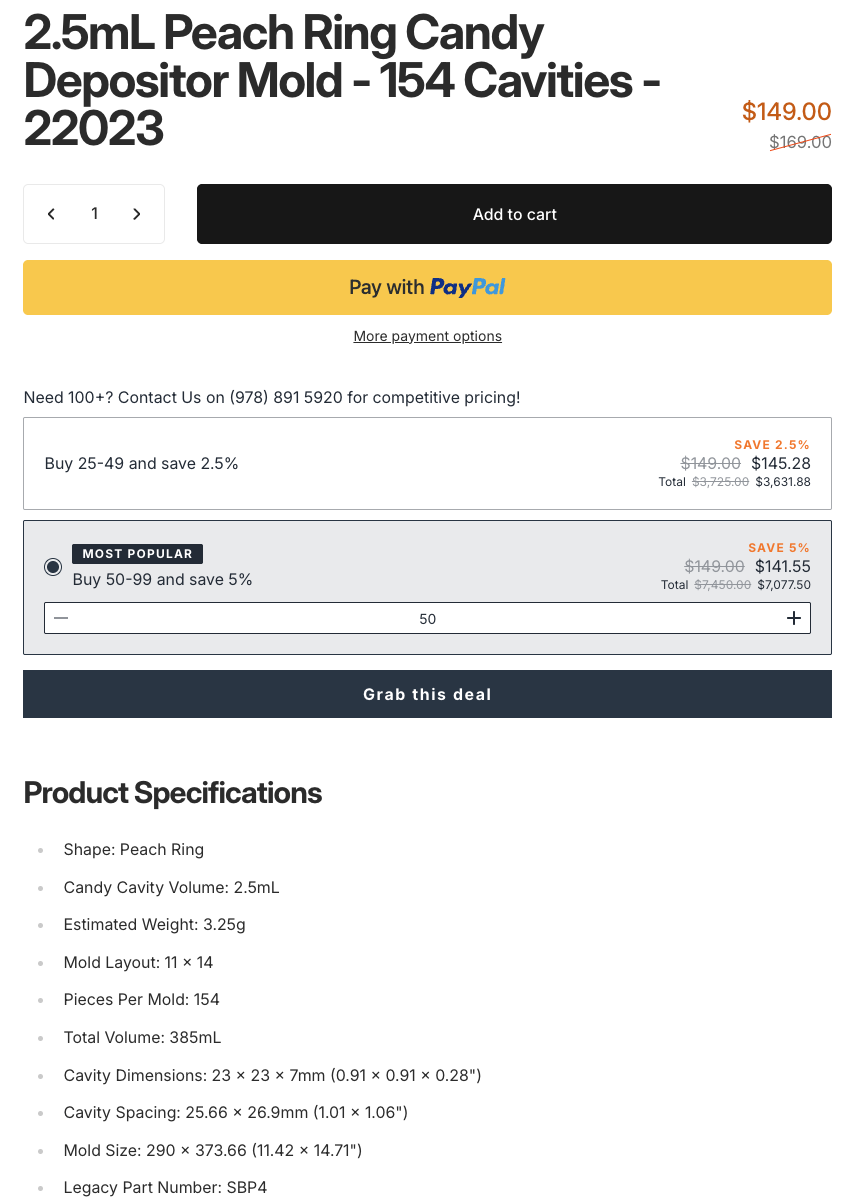Click the phone number (978) 891 5920
The height and width of the screenshot is (1203, 860).
286,397
